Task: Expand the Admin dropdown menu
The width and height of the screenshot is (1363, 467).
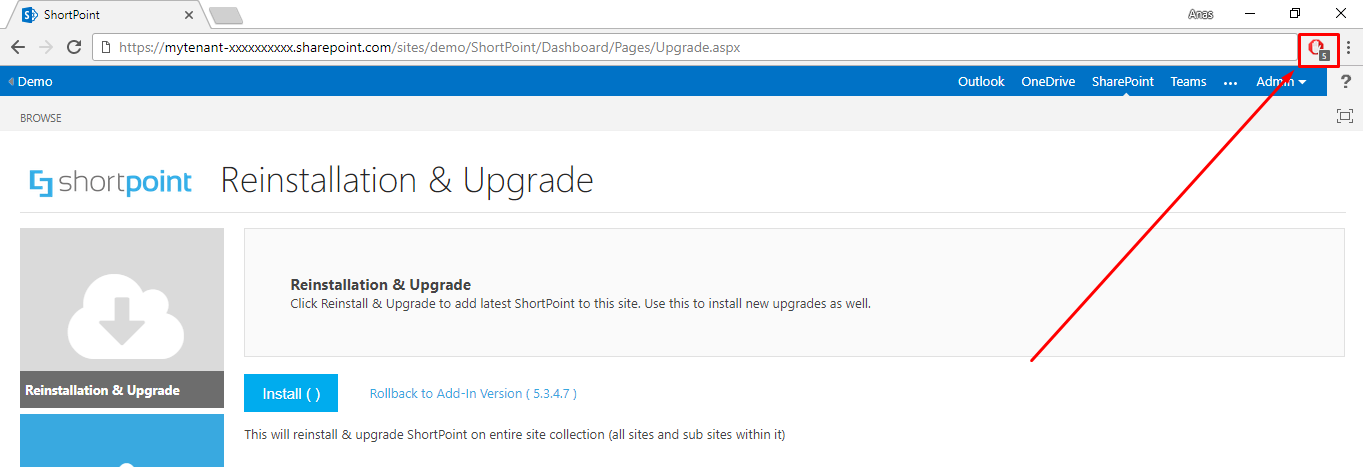Action: [1281, 82]
